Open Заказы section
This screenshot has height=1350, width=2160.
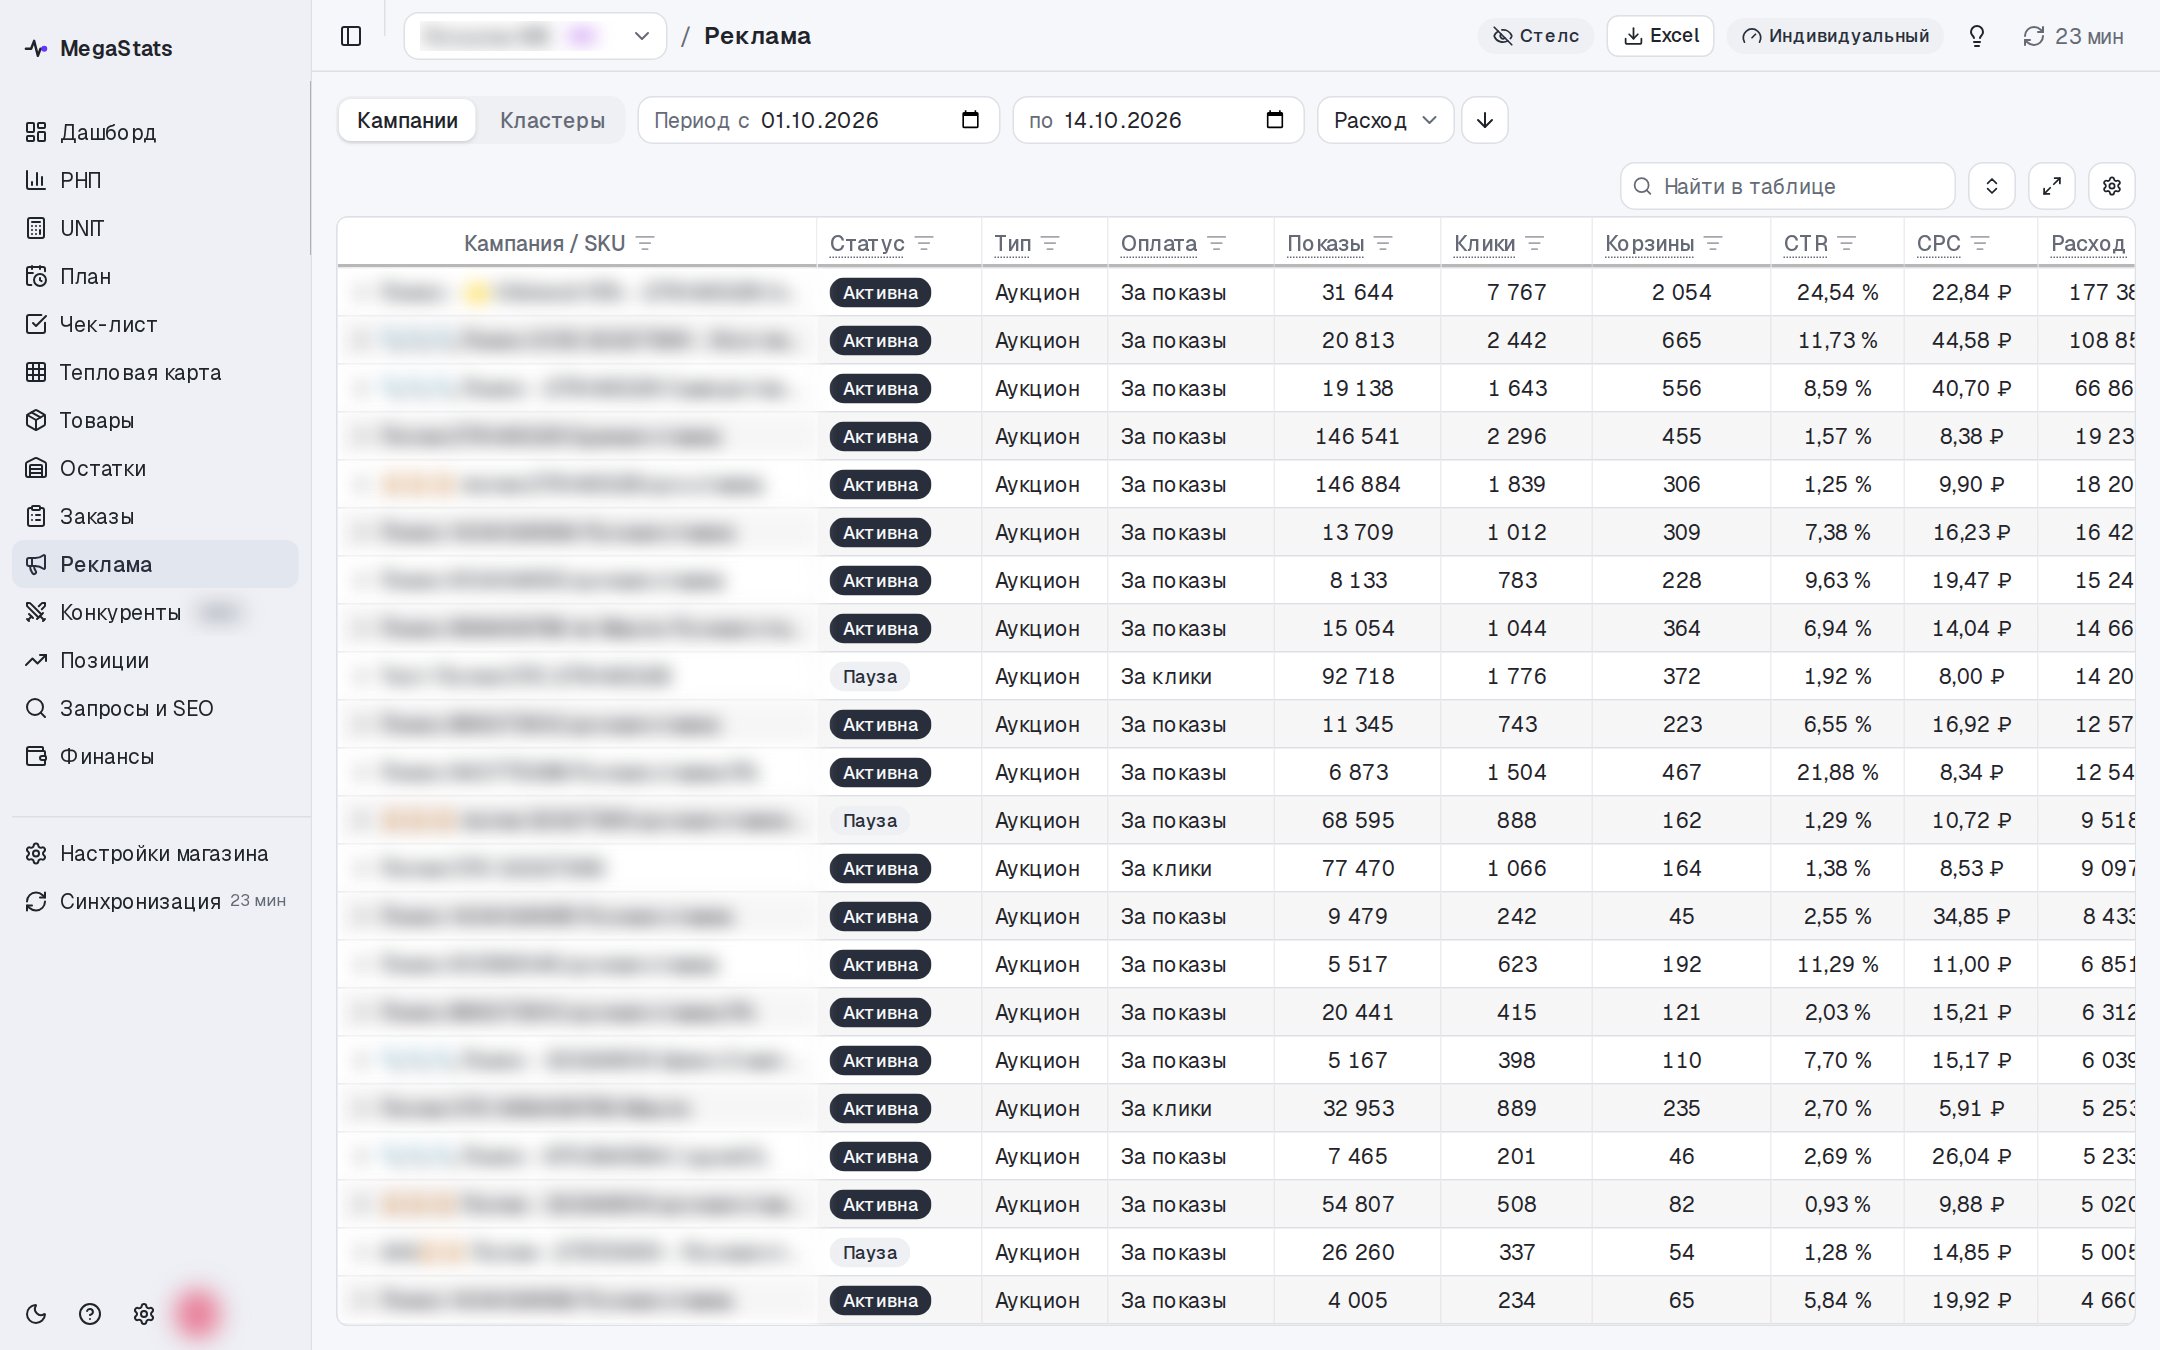click(155, 516)
